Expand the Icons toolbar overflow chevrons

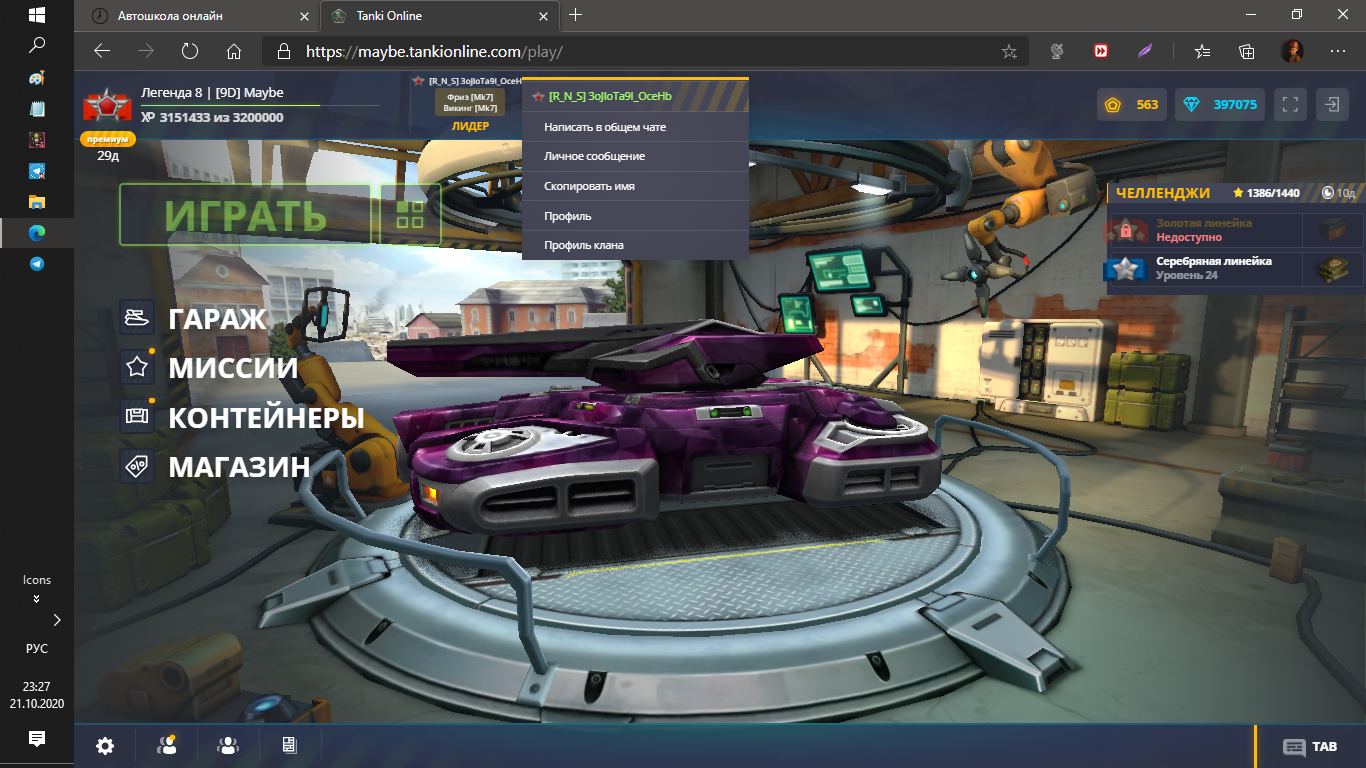click(x=37, y=599)
